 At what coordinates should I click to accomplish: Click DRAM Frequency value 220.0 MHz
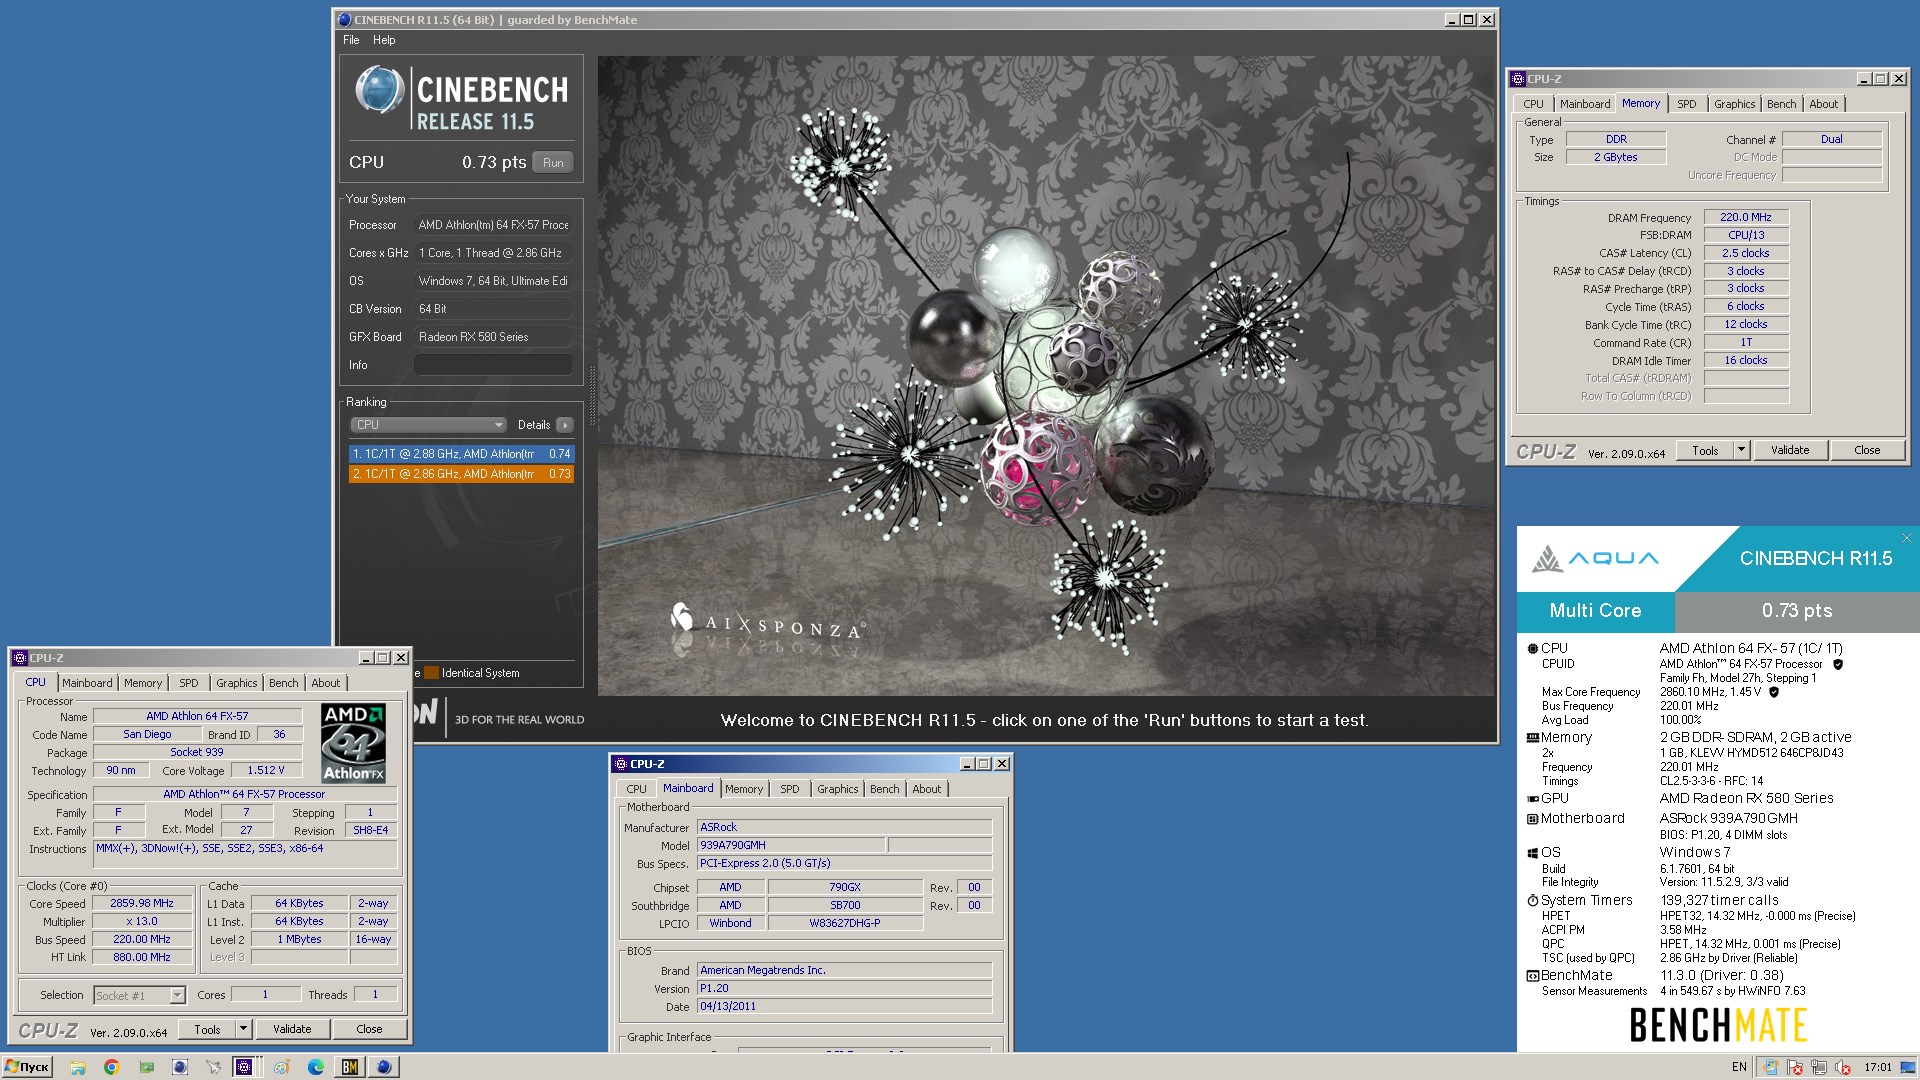pyautogui.click(x=1746, y=217)
